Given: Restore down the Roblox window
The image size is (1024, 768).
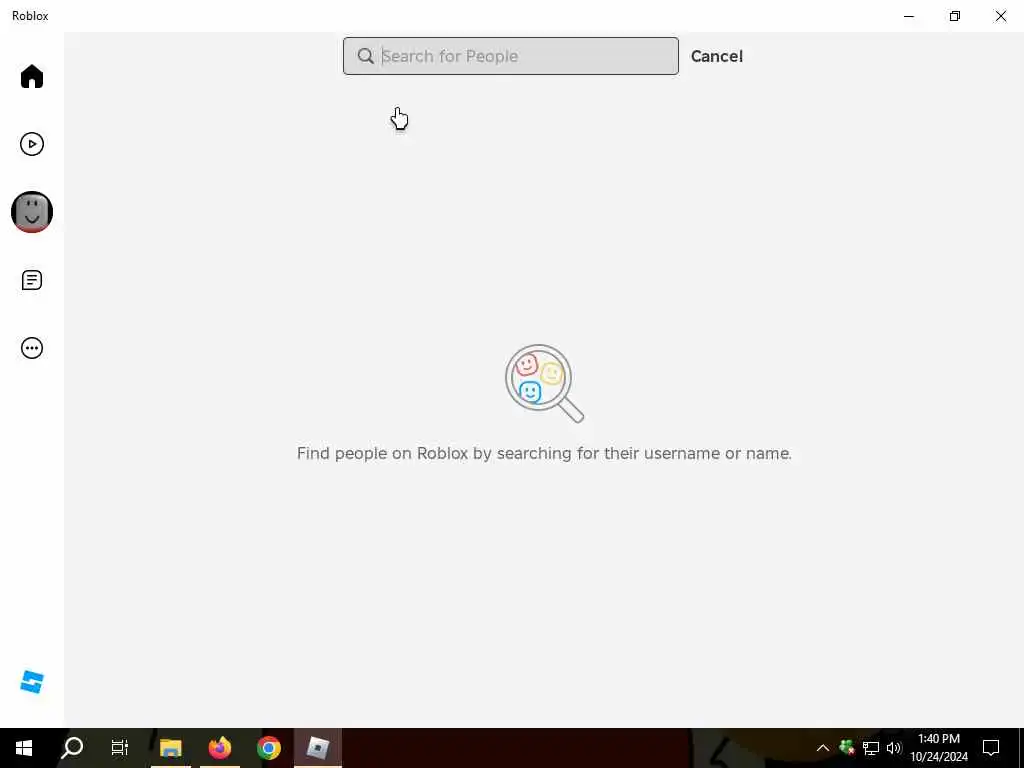Looking at the screenshot, I should point(955,16).
